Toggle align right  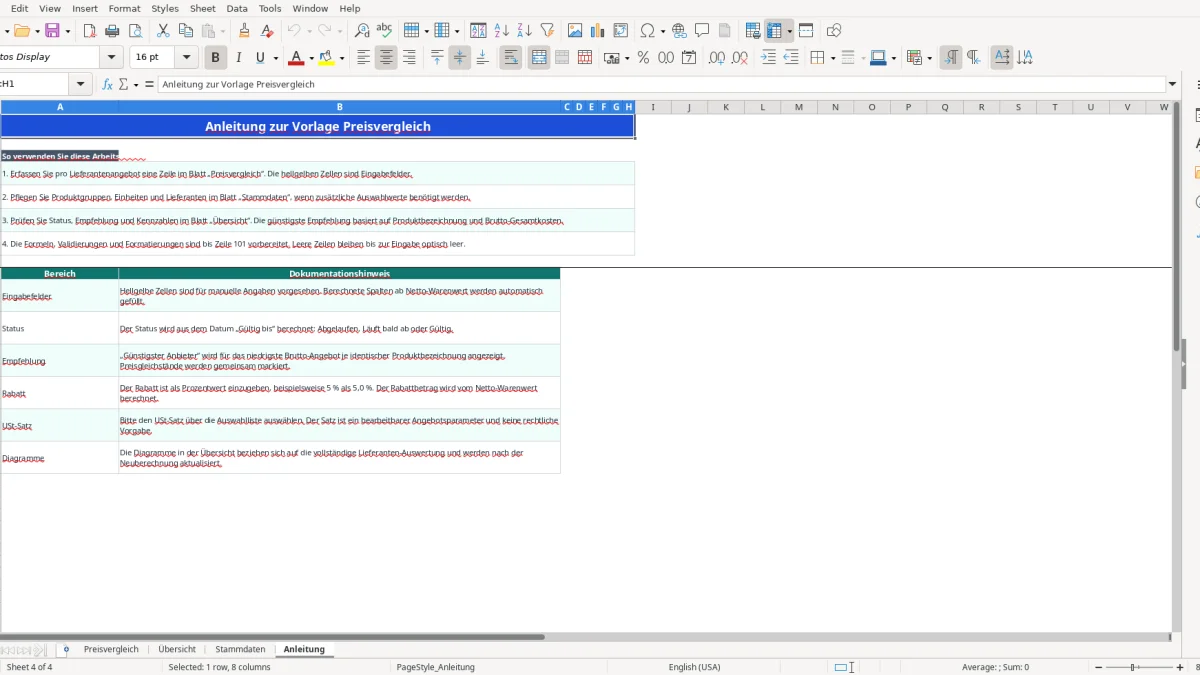coord(409,58)
